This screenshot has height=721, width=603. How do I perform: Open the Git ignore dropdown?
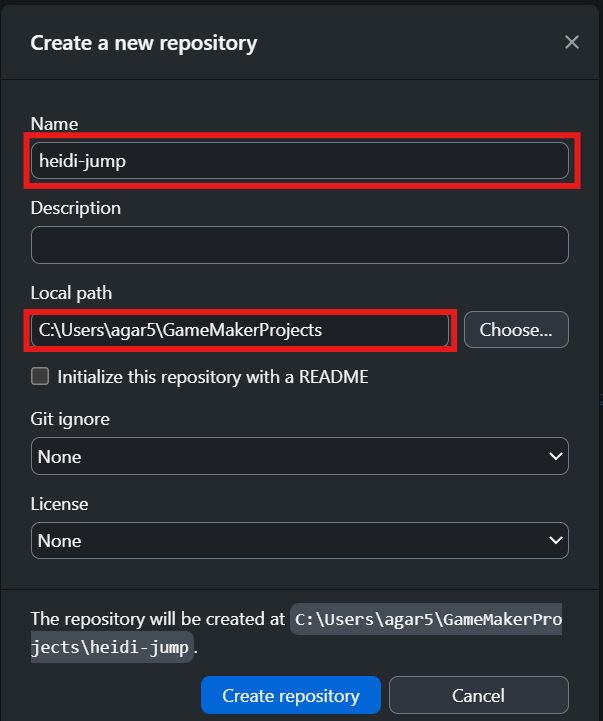coord(299,456)
